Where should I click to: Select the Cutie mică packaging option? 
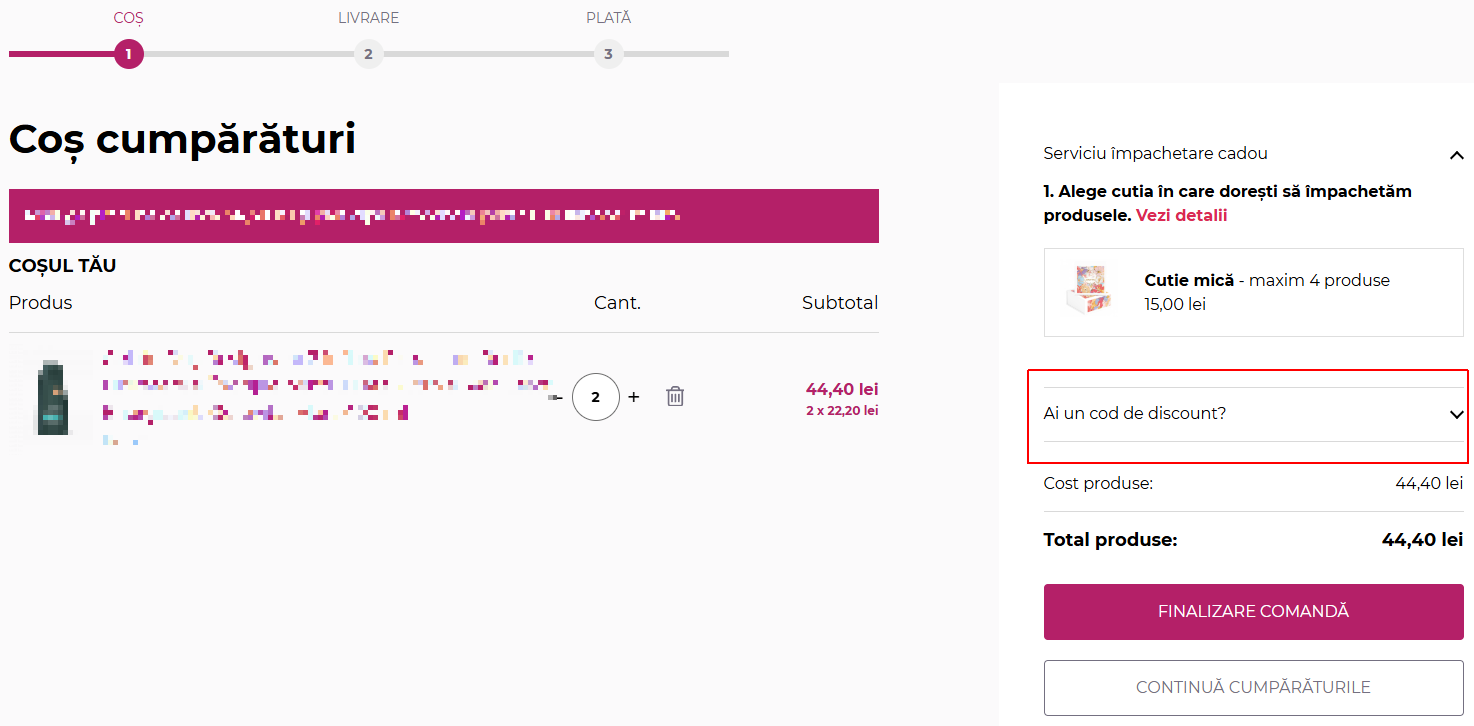point(1254,292)
